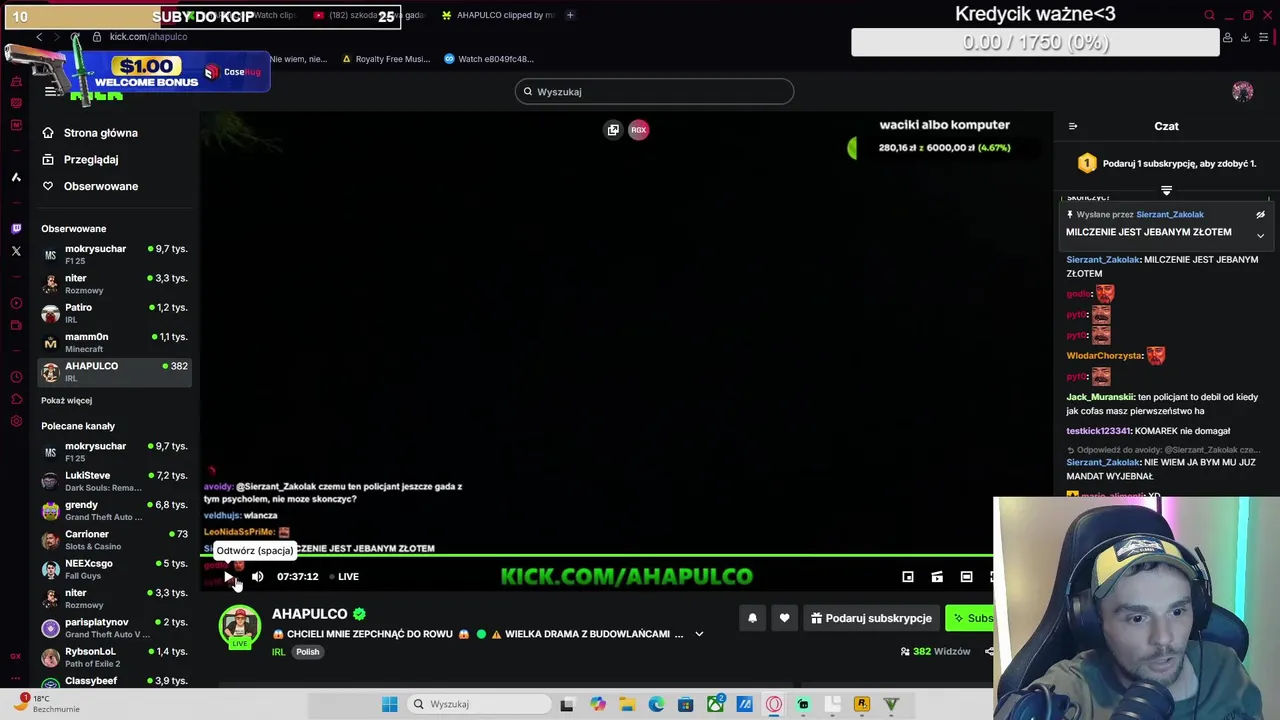Click the browser downloads icon
This screenshot has height=720, width=1280.
click(x=1245, y=38)
